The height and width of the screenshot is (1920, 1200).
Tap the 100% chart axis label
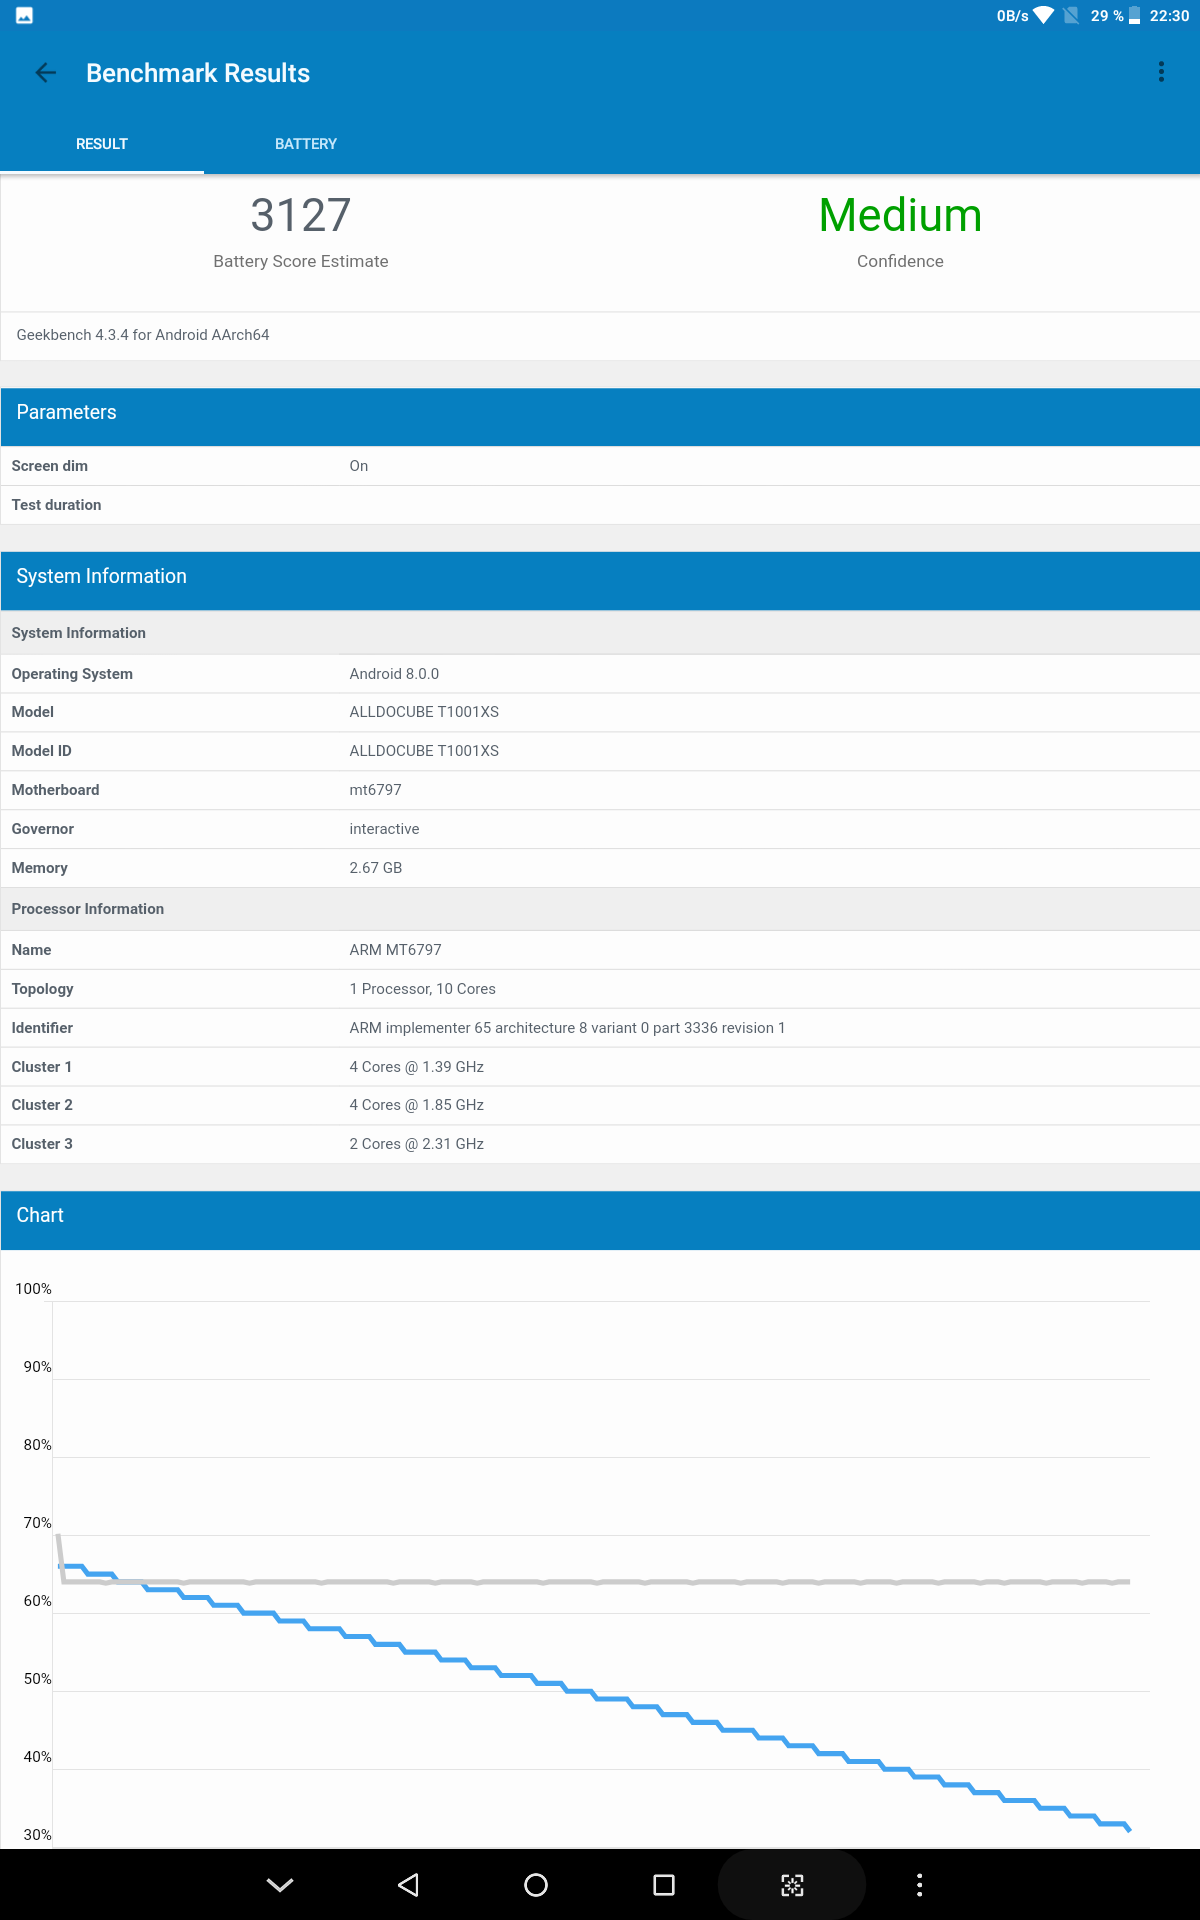coord(33,1289)
